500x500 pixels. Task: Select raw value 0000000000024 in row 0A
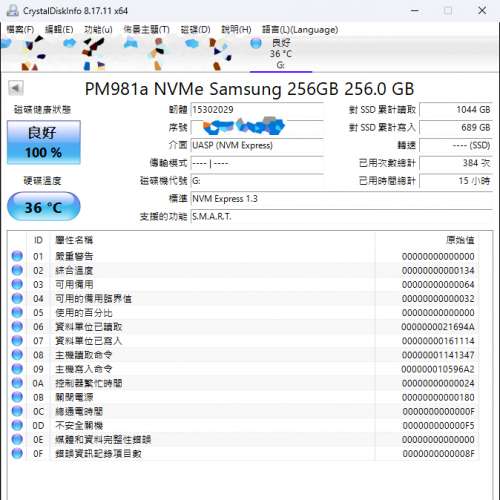click(438, 383)
